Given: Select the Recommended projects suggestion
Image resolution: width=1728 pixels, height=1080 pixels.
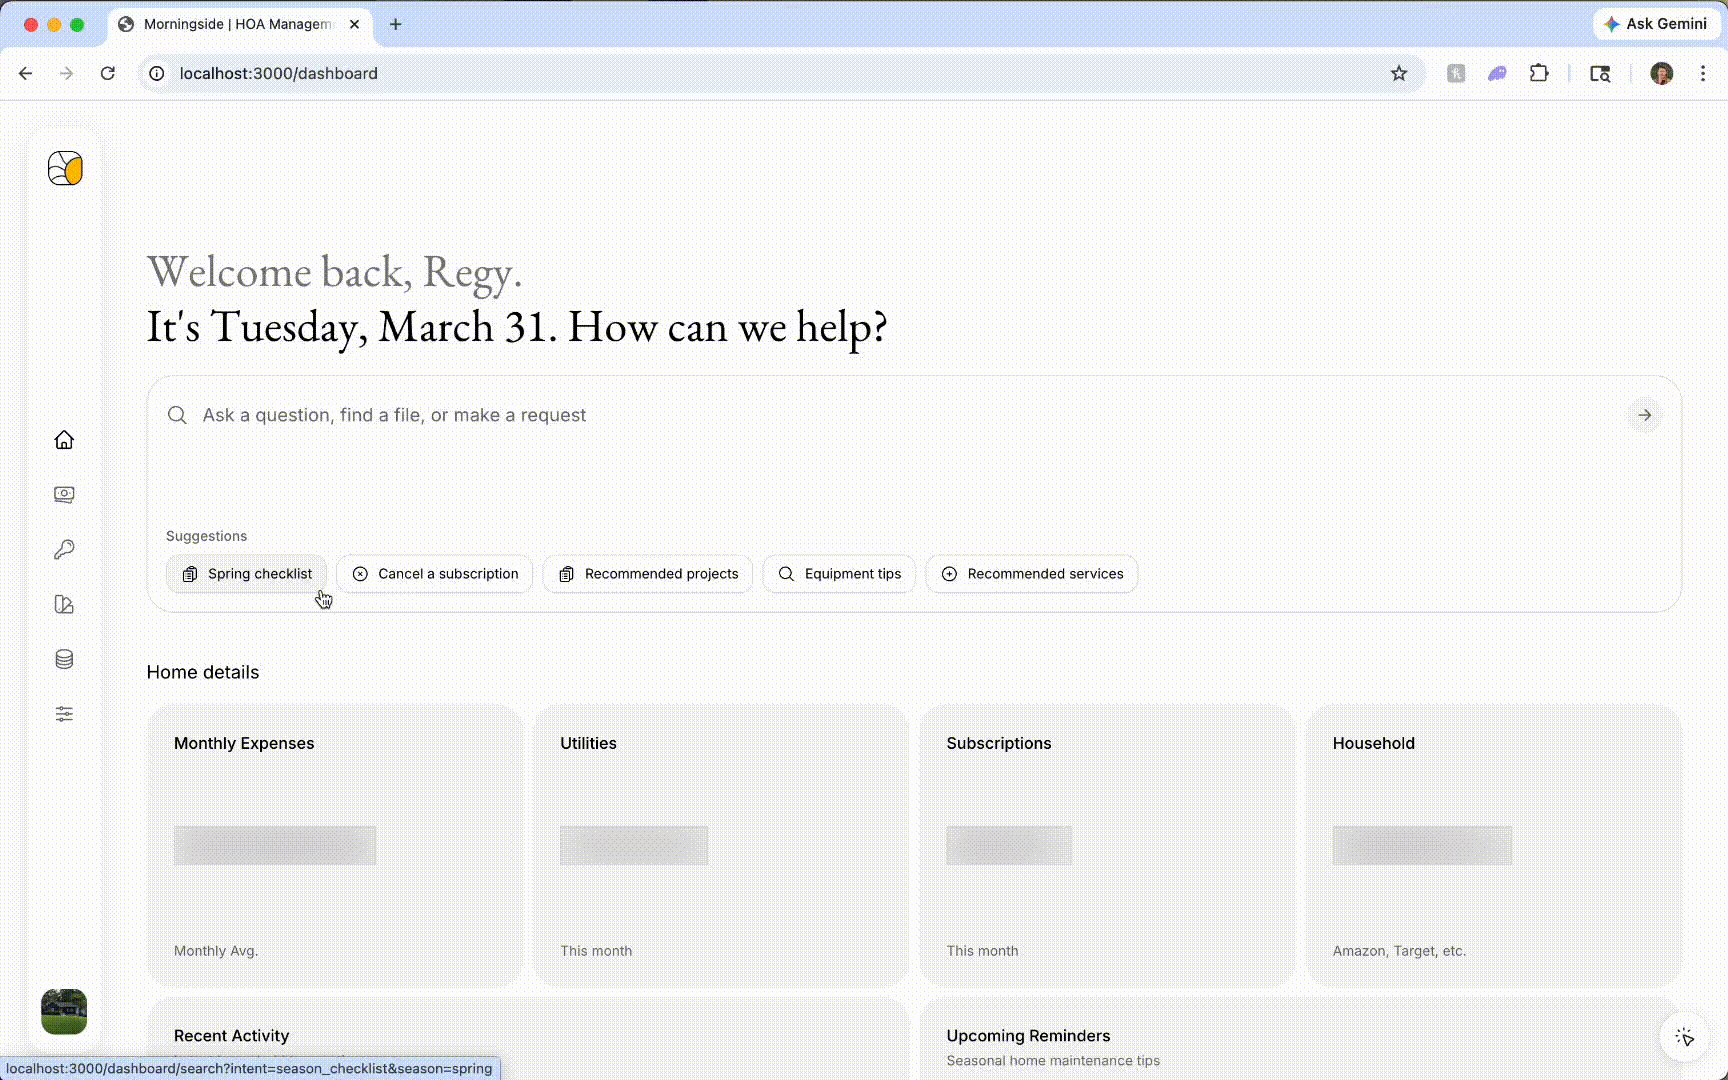Looking at the screenshot, I should pyautogui.click(x=648, y=574).
